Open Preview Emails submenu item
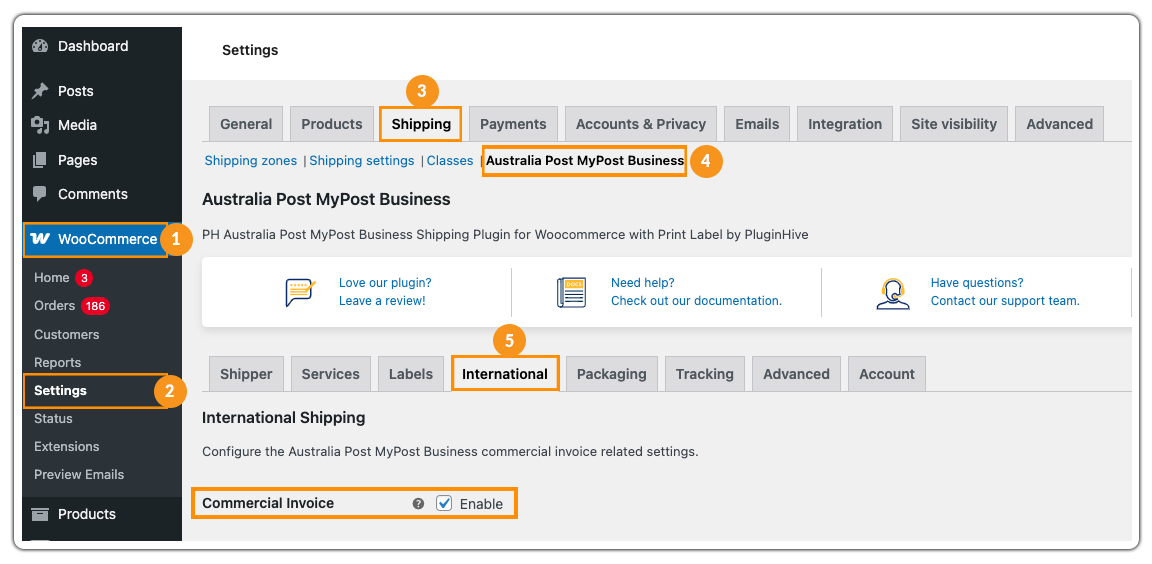The width and height of the screenshot is (1152, 564). (x=79, y=474)
